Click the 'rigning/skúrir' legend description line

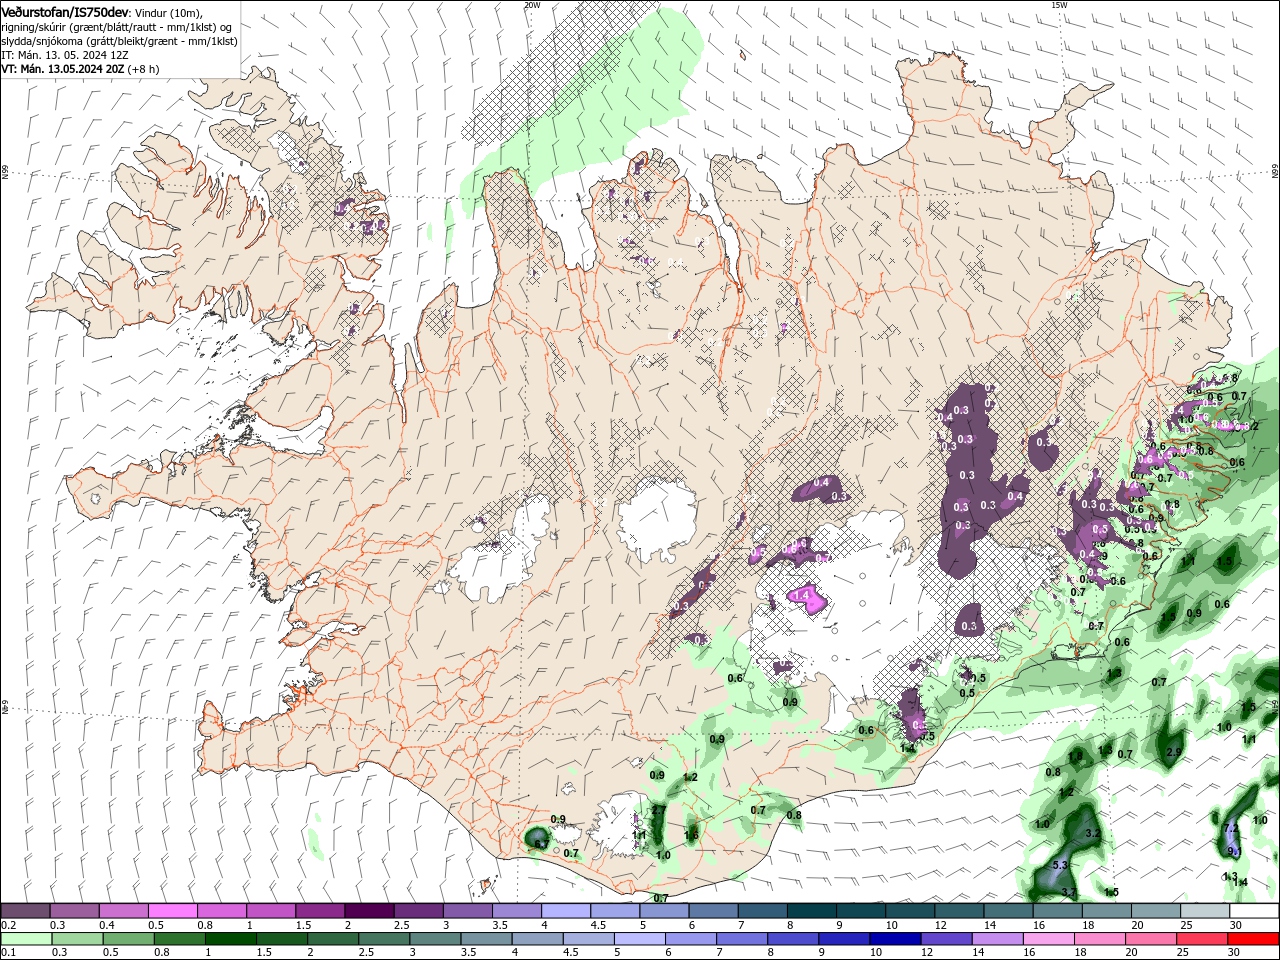click(x=119, y=26)
